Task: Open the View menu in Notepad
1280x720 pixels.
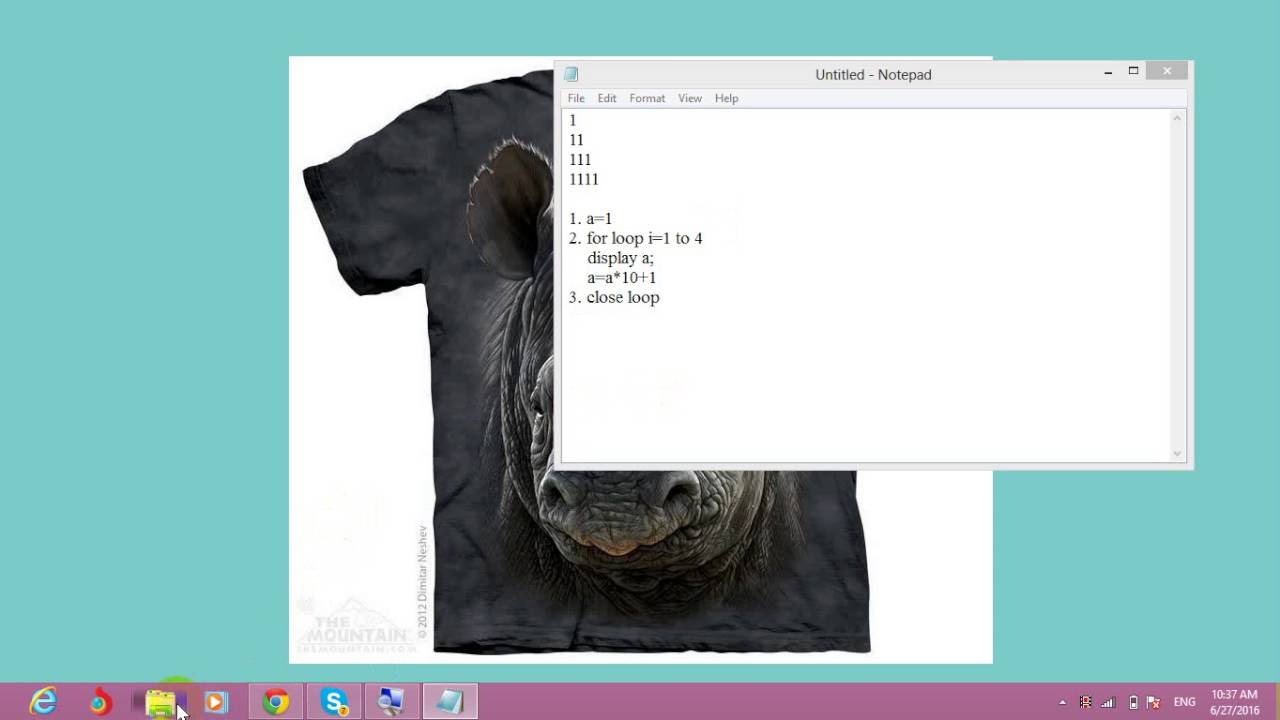Action: pyautogui.click(x=690, y=98)
